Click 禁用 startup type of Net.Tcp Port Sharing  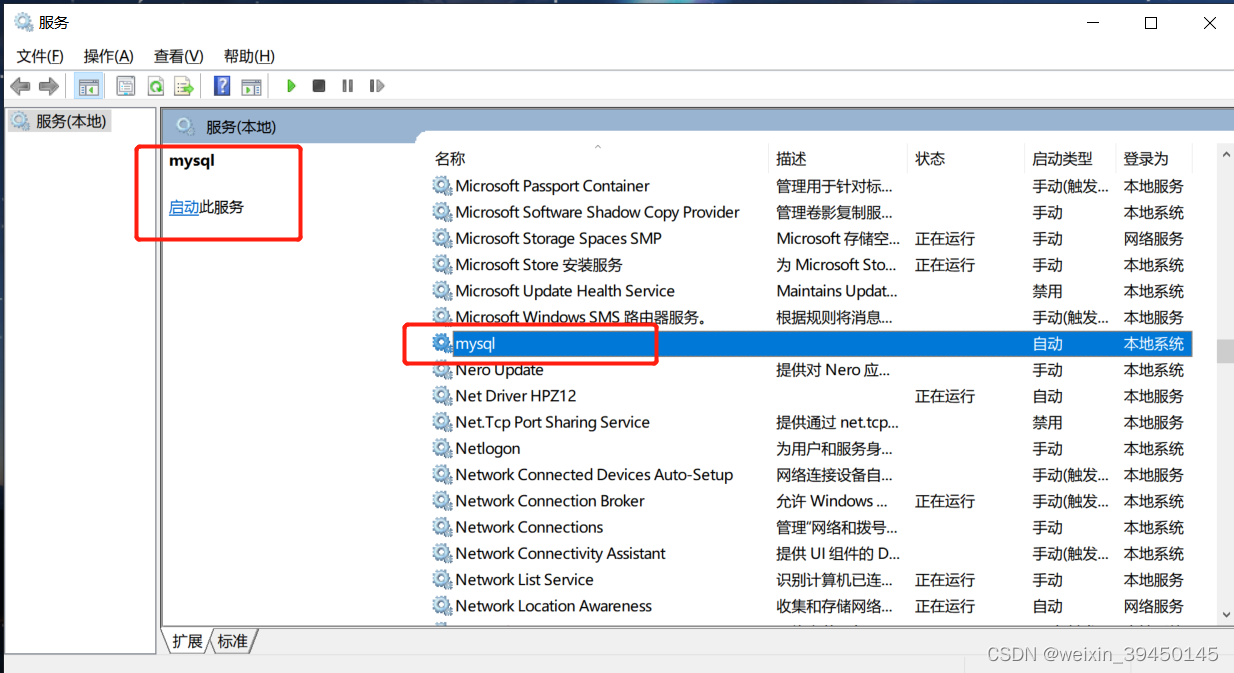pyautogui.click(x=1047, y=422)
